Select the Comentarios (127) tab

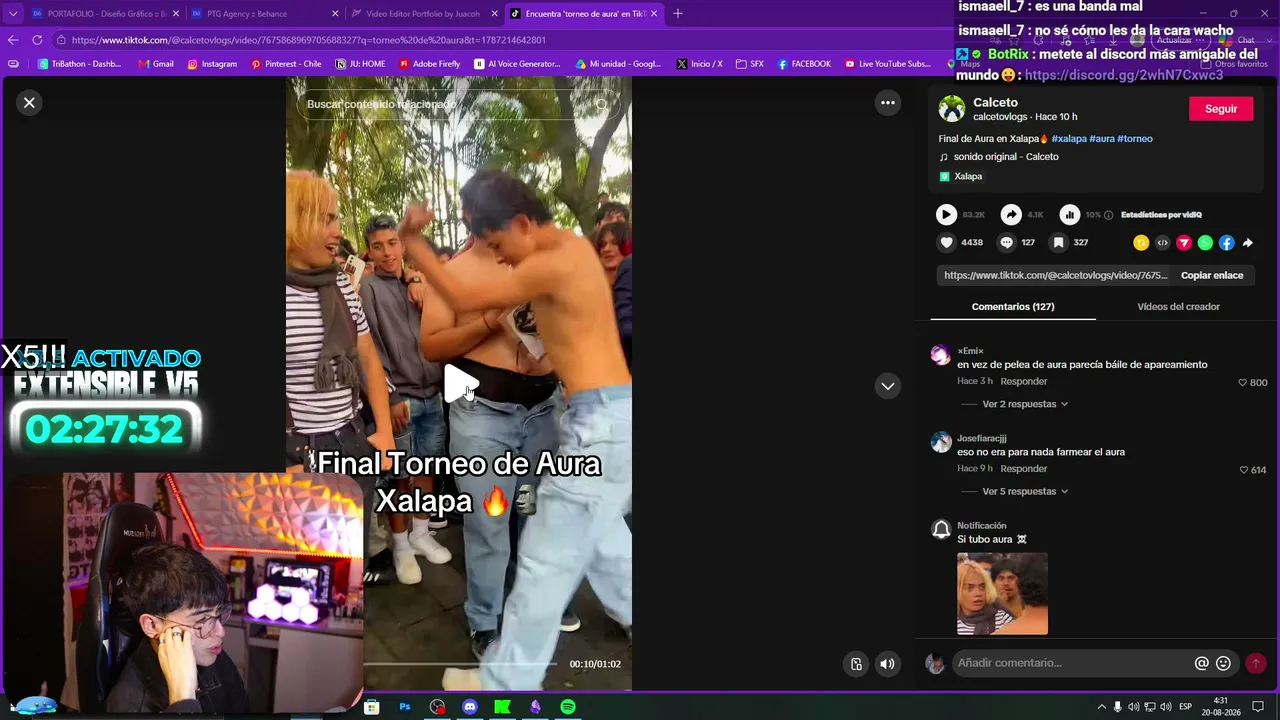pos(1013,307)
